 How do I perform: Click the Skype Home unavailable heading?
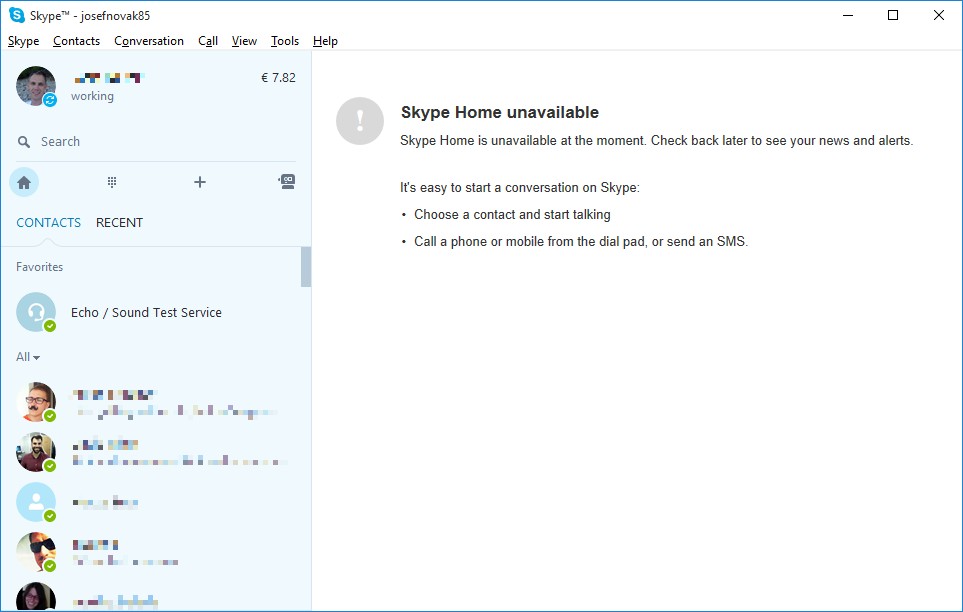click(x=500, y=112)
